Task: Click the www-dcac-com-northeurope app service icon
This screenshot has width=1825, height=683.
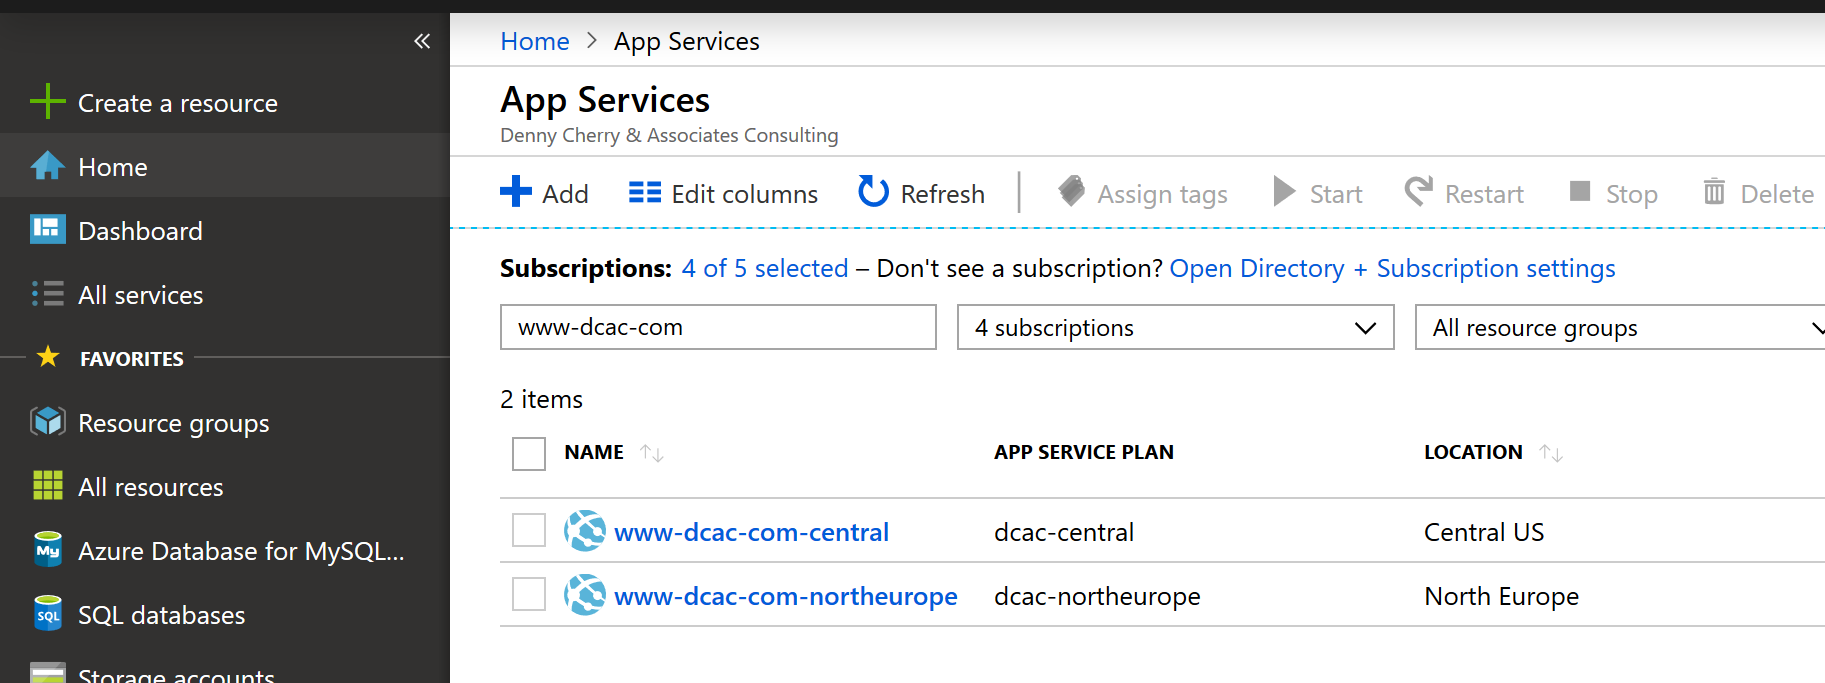Action: 585,595
